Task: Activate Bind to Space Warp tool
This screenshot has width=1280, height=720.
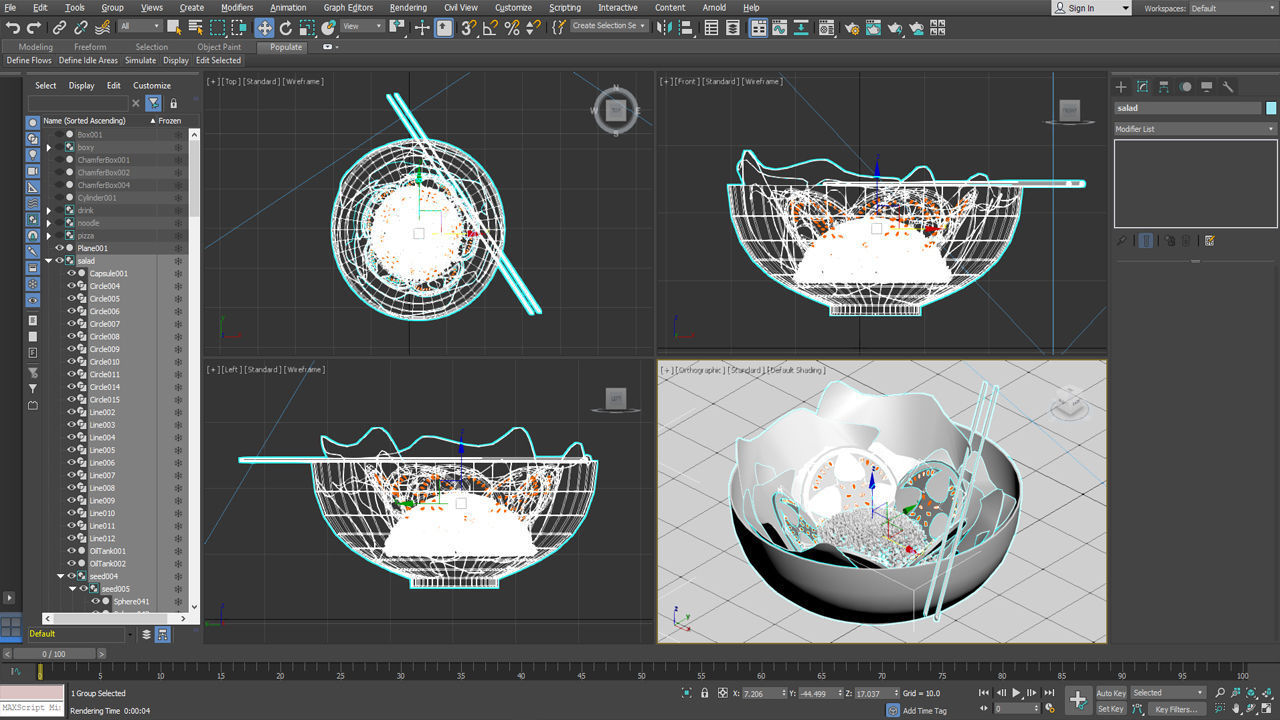Action: click(x=103, y=28)
